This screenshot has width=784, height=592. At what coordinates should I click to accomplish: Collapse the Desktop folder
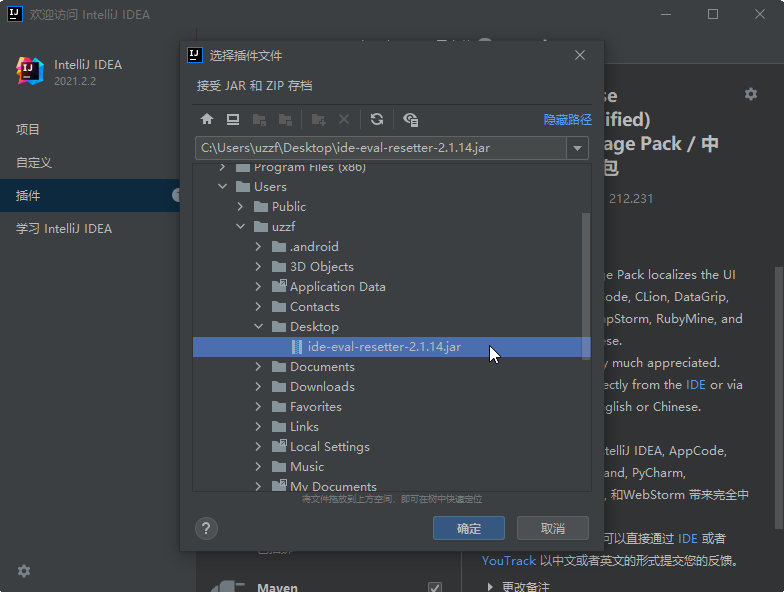tap(258, 326)
